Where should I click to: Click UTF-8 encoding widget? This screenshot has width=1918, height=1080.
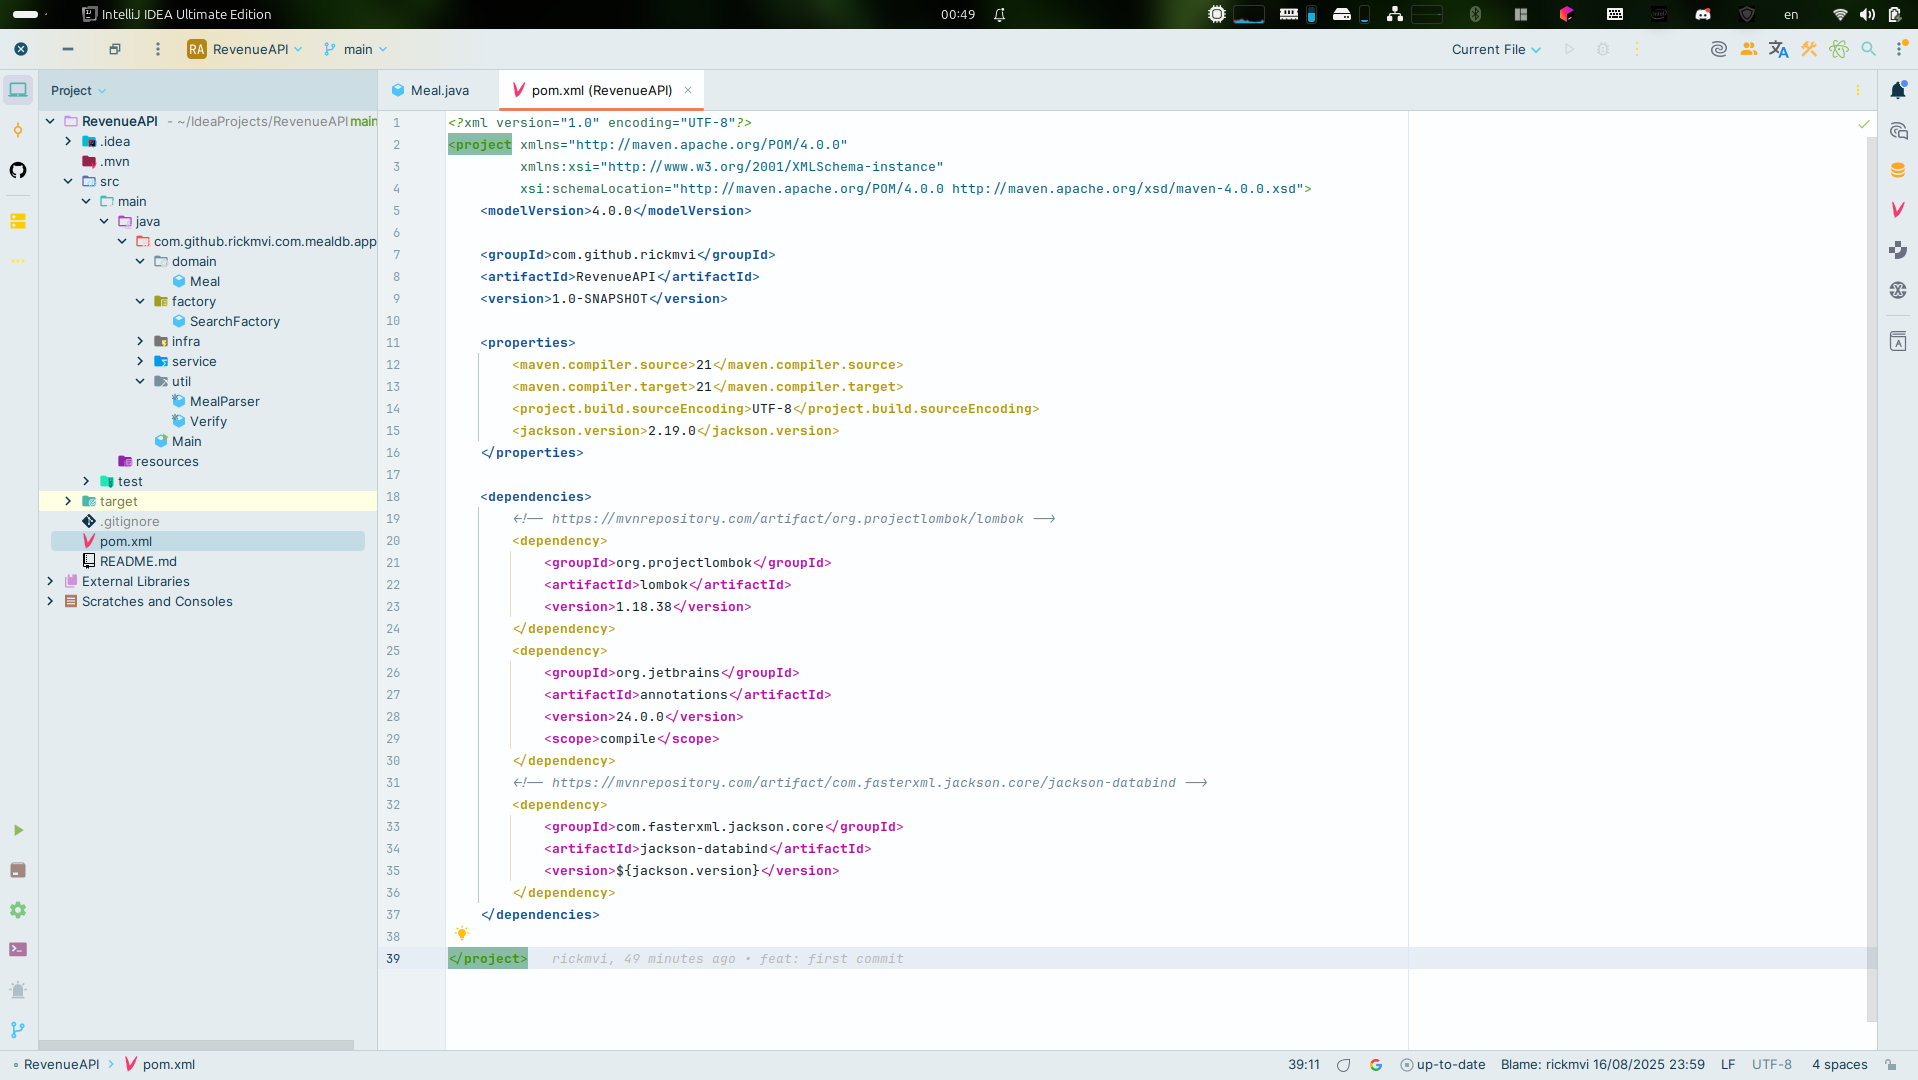[1771, 1065]
